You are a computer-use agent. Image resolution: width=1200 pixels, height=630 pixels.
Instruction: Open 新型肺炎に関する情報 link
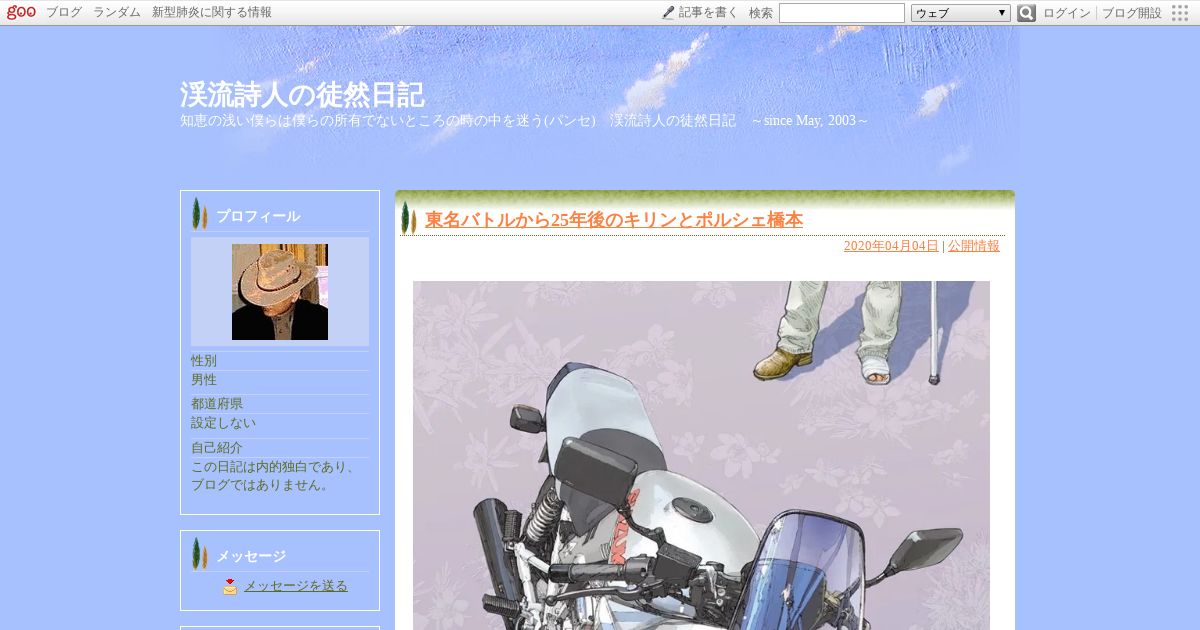point(212,12)
